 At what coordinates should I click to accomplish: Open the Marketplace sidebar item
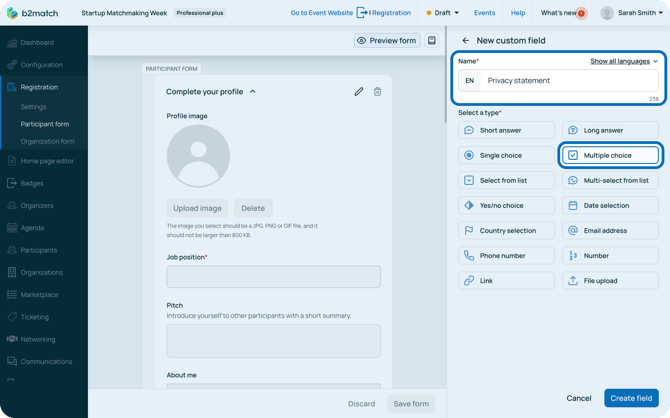click(39, 295)
